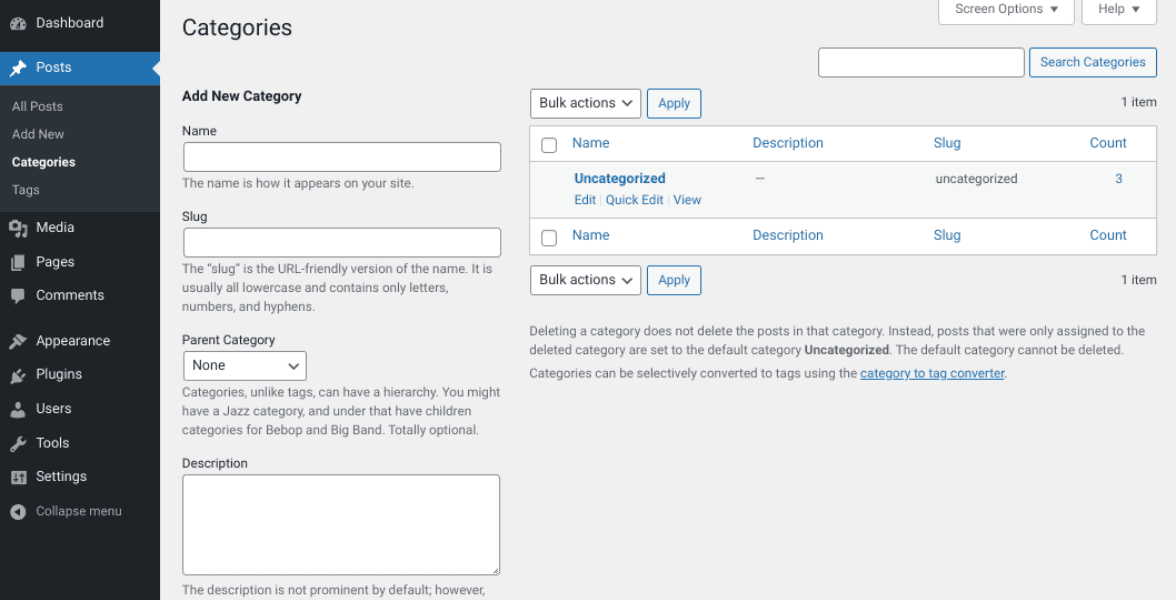Screen dimensions: 1176x600
Task: Expand the Parent Category dropdown
Action: [x=244, y=365]
